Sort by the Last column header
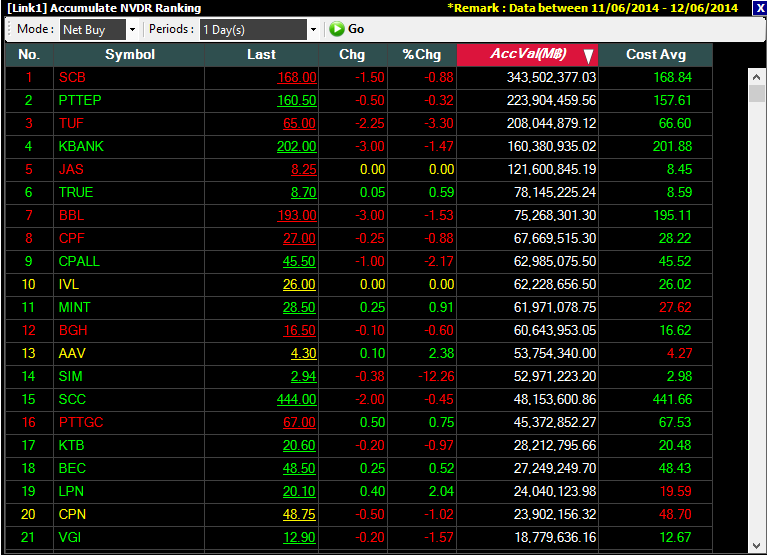This screenshot has width=767, height=555. [x=261, y=54]
